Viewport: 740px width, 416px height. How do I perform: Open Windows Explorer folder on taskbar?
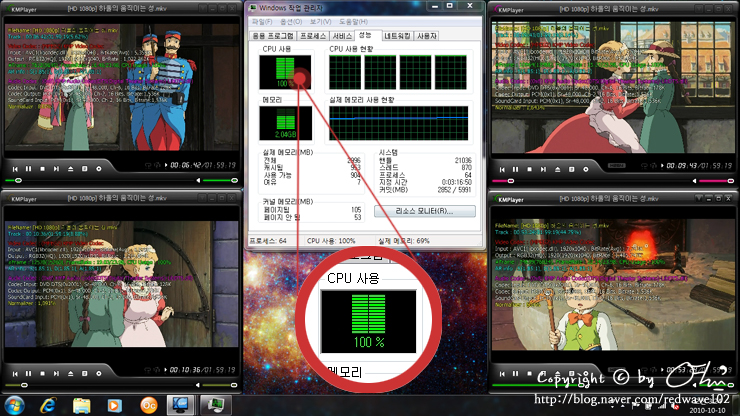(x=82, y=406)
